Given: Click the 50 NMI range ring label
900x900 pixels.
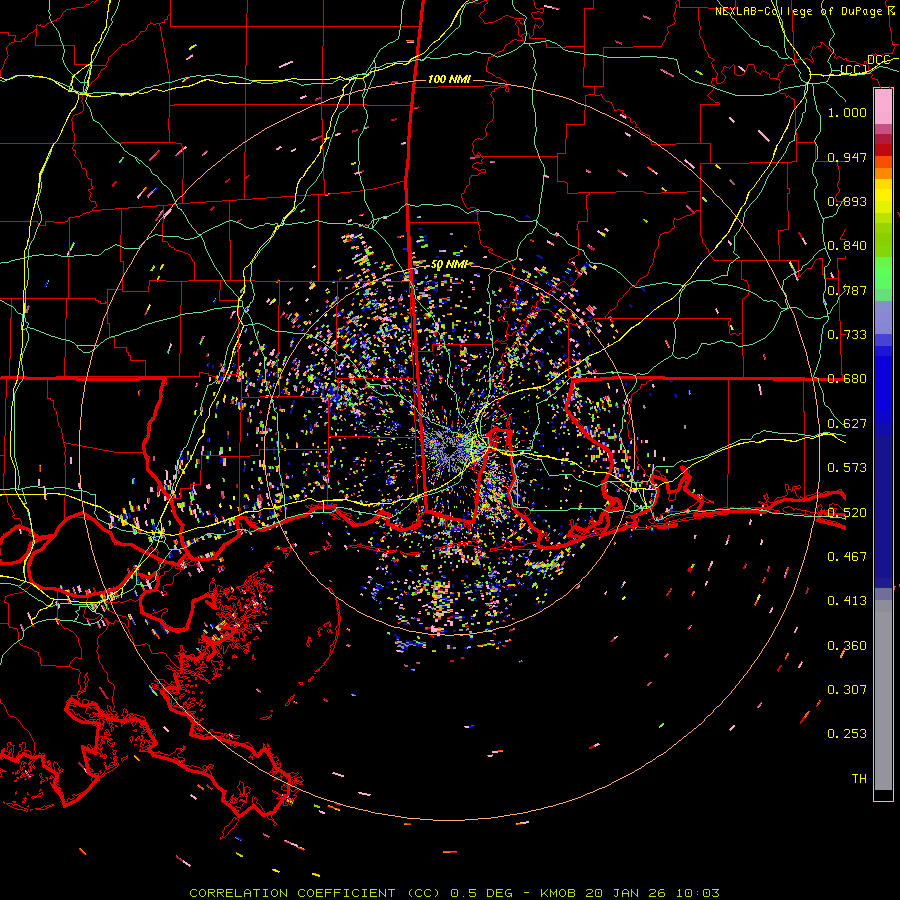Looking at the screenshot, I should tap(449, 265).
